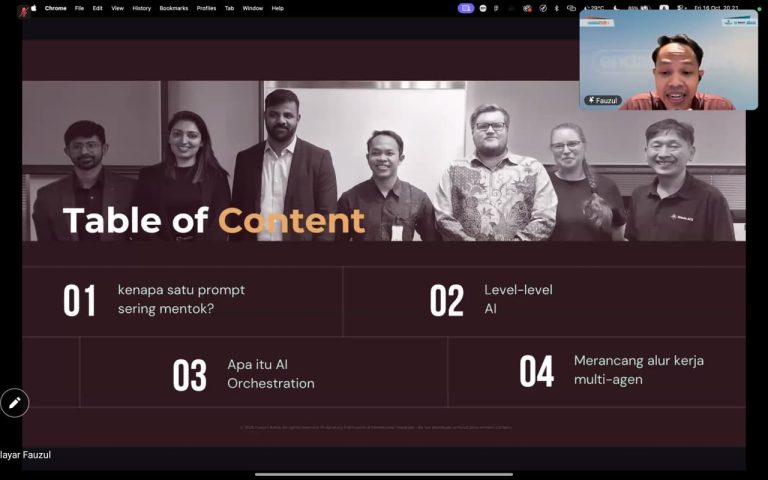Click the number 01 on slide
Image resolution: width=768 pixels, height=480 pixels.
(x=79, y=301)
